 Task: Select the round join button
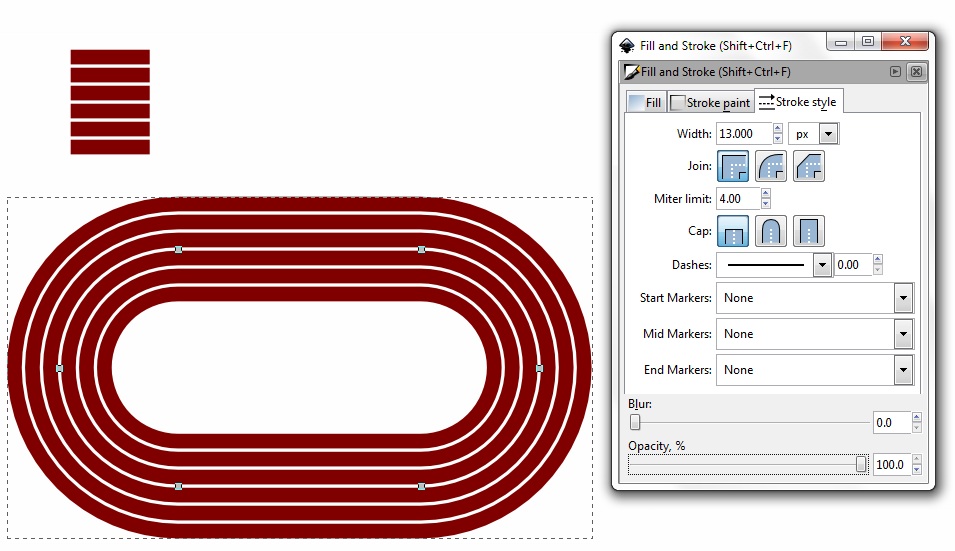coord(770,166)
